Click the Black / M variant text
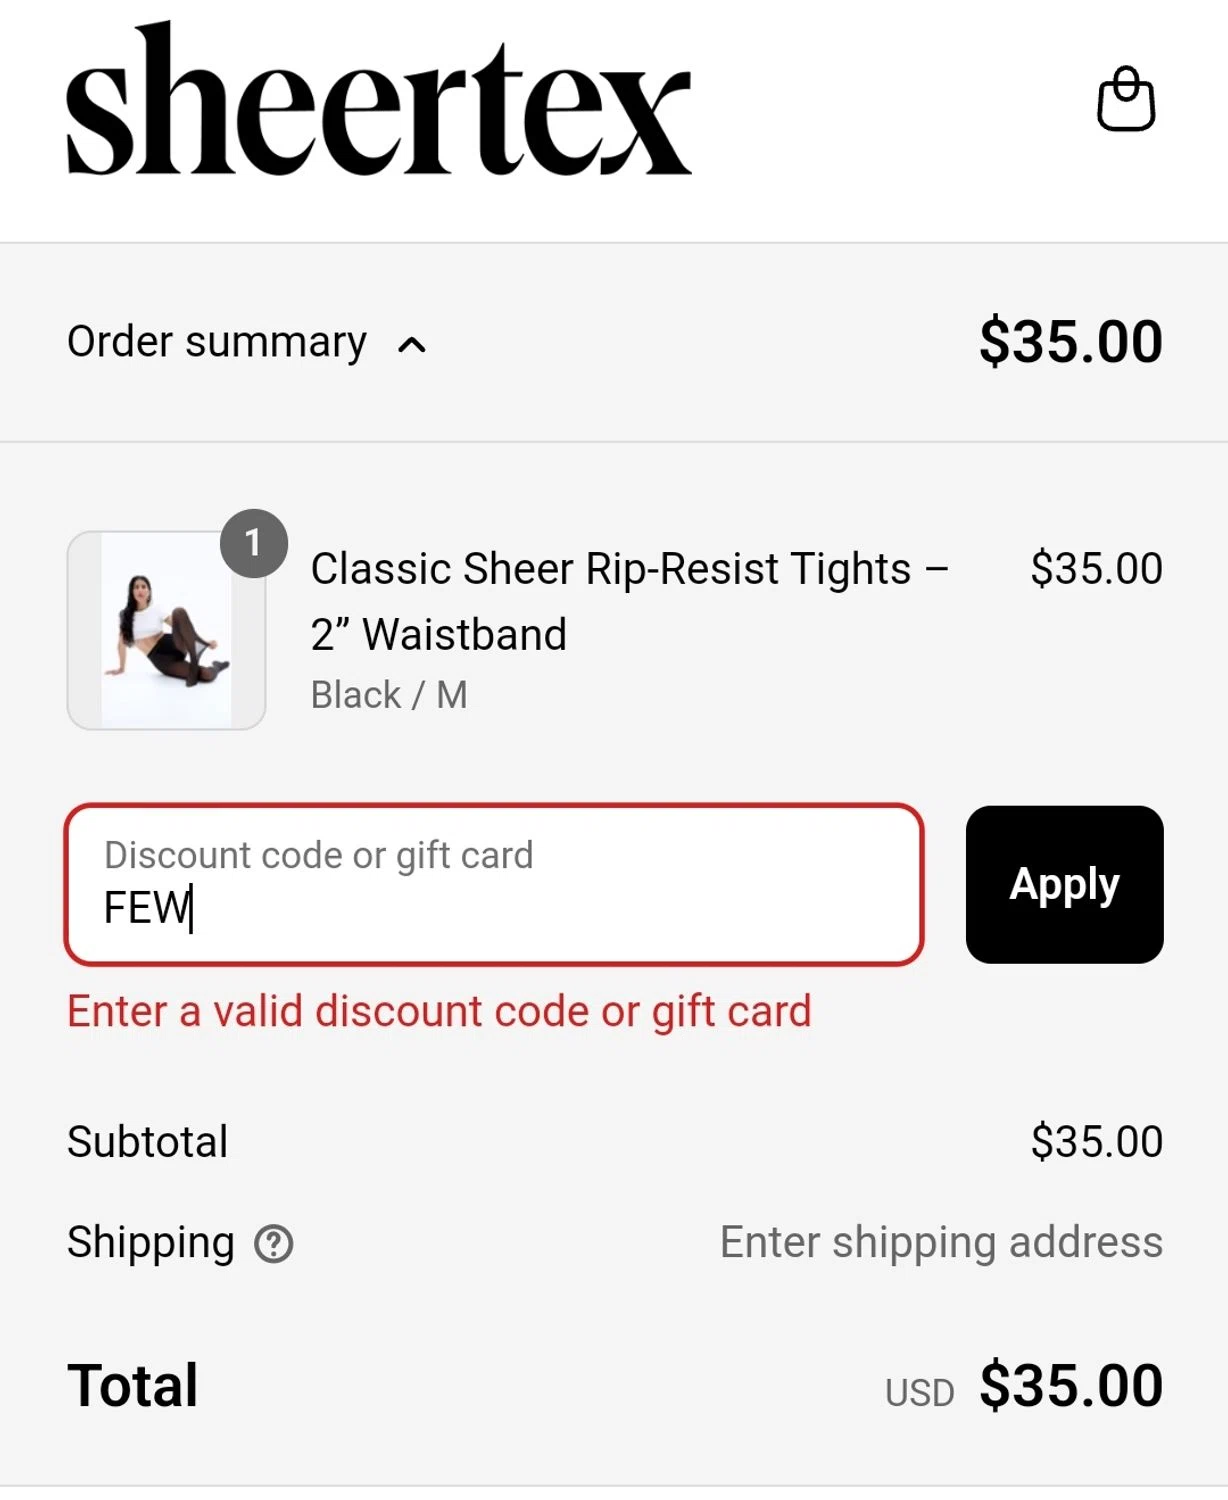Viewport: 1228px width, 1500px height. point(389,695)
